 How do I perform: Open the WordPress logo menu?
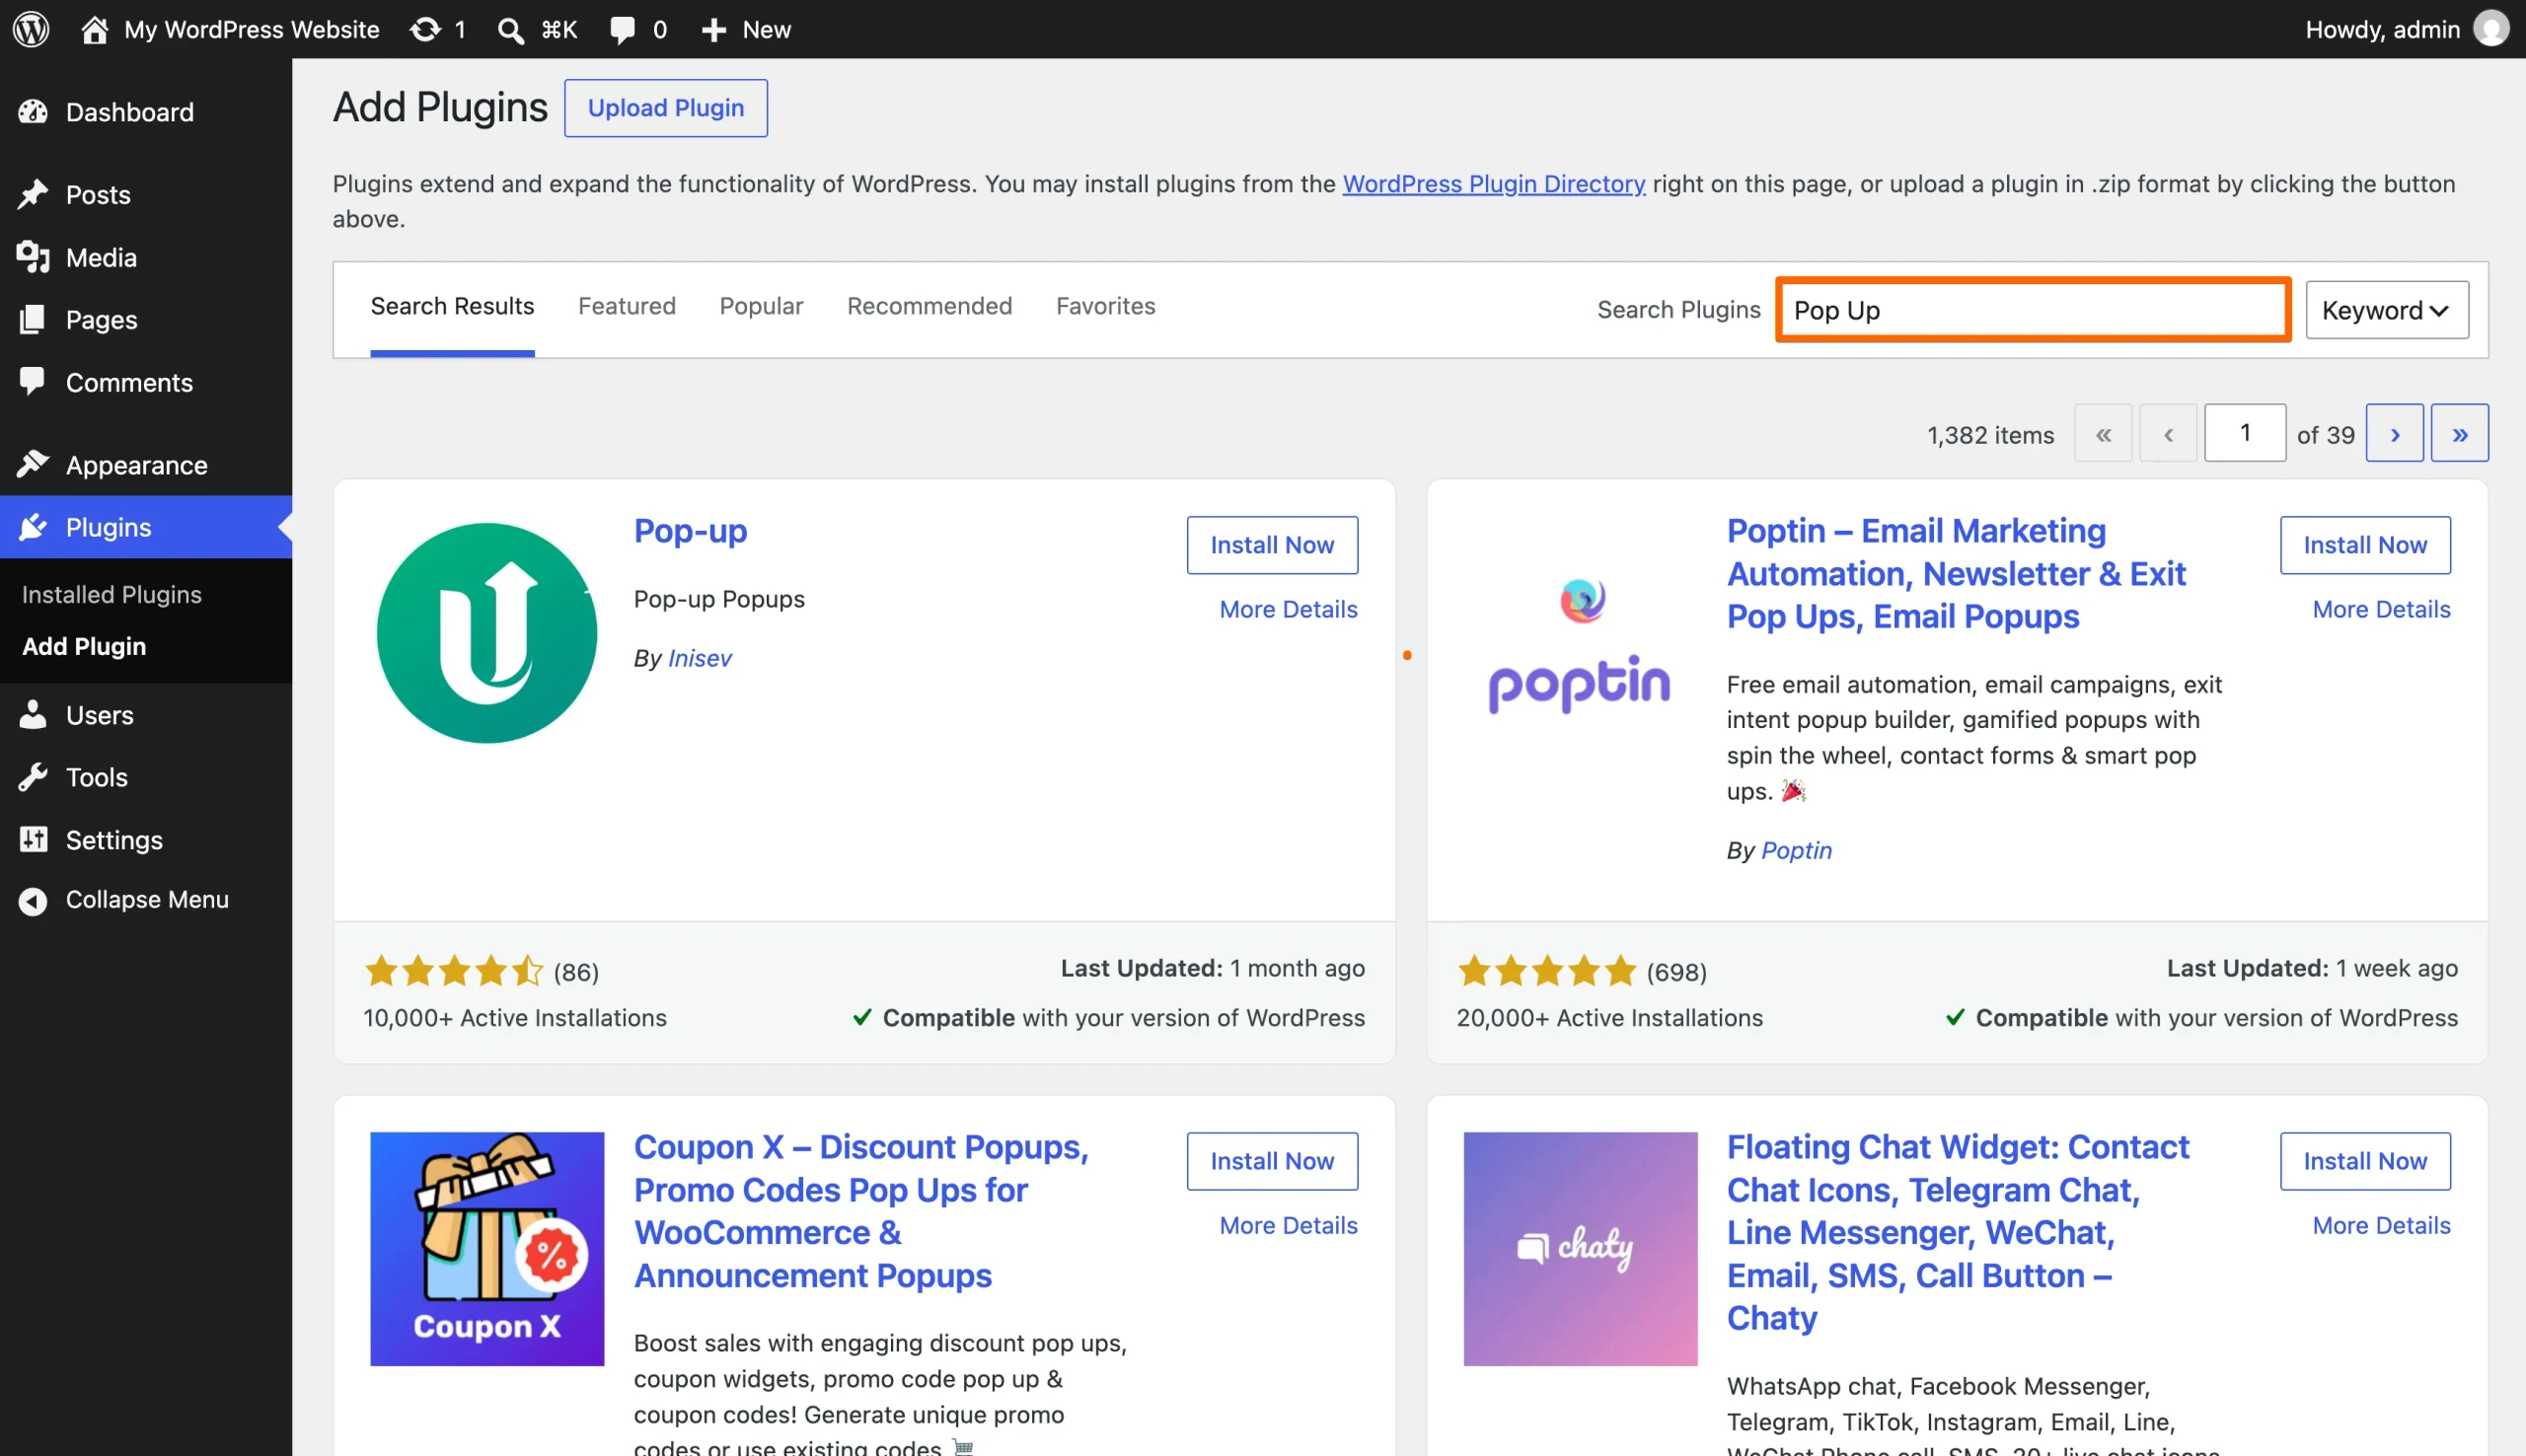coord(31,29)
